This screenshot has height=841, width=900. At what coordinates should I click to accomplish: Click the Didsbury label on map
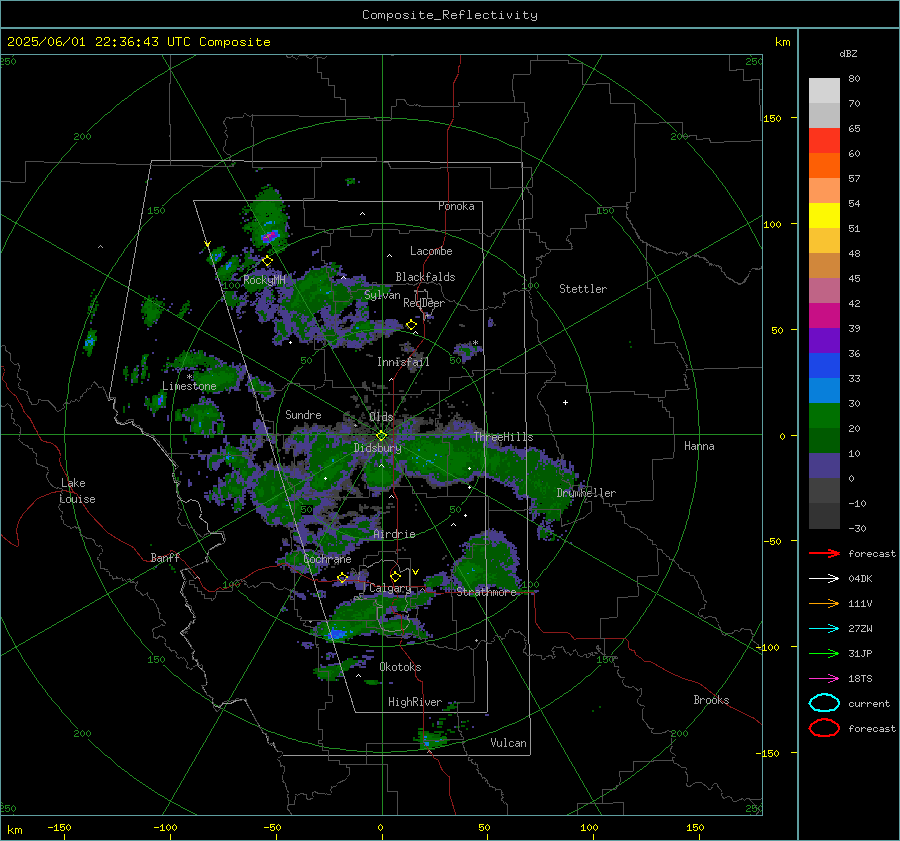(x=377, y=448)
